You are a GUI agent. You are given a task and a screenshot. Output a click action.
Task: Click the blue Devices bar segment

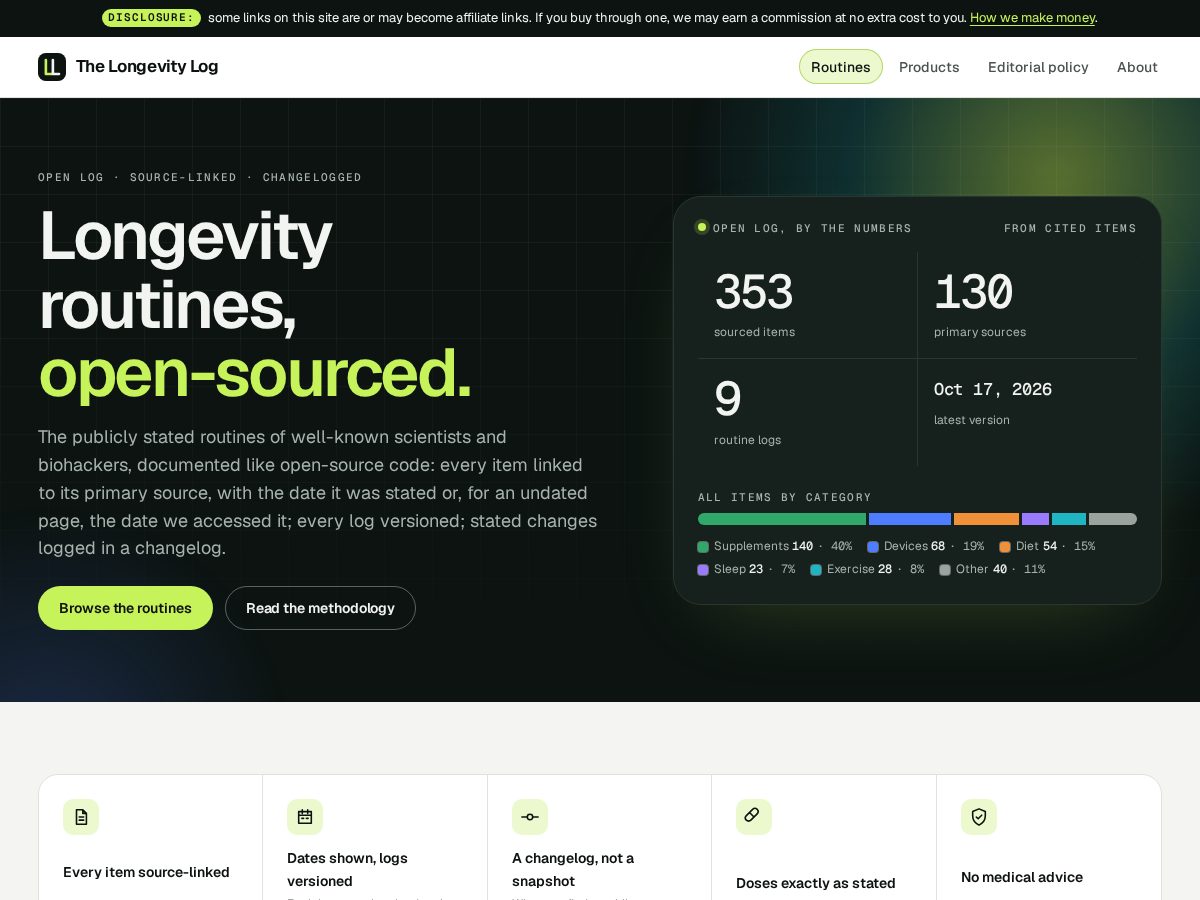click(910, 519)
